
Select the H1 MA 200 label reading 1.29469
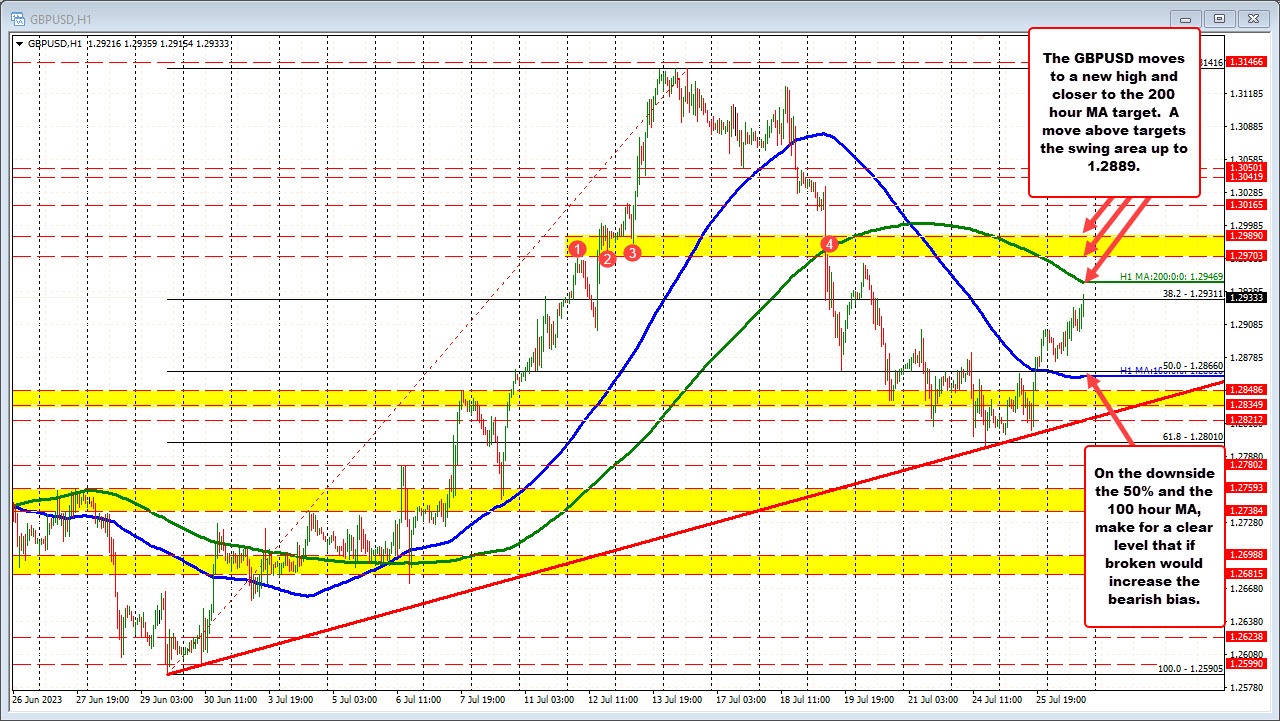(1172, 278)
